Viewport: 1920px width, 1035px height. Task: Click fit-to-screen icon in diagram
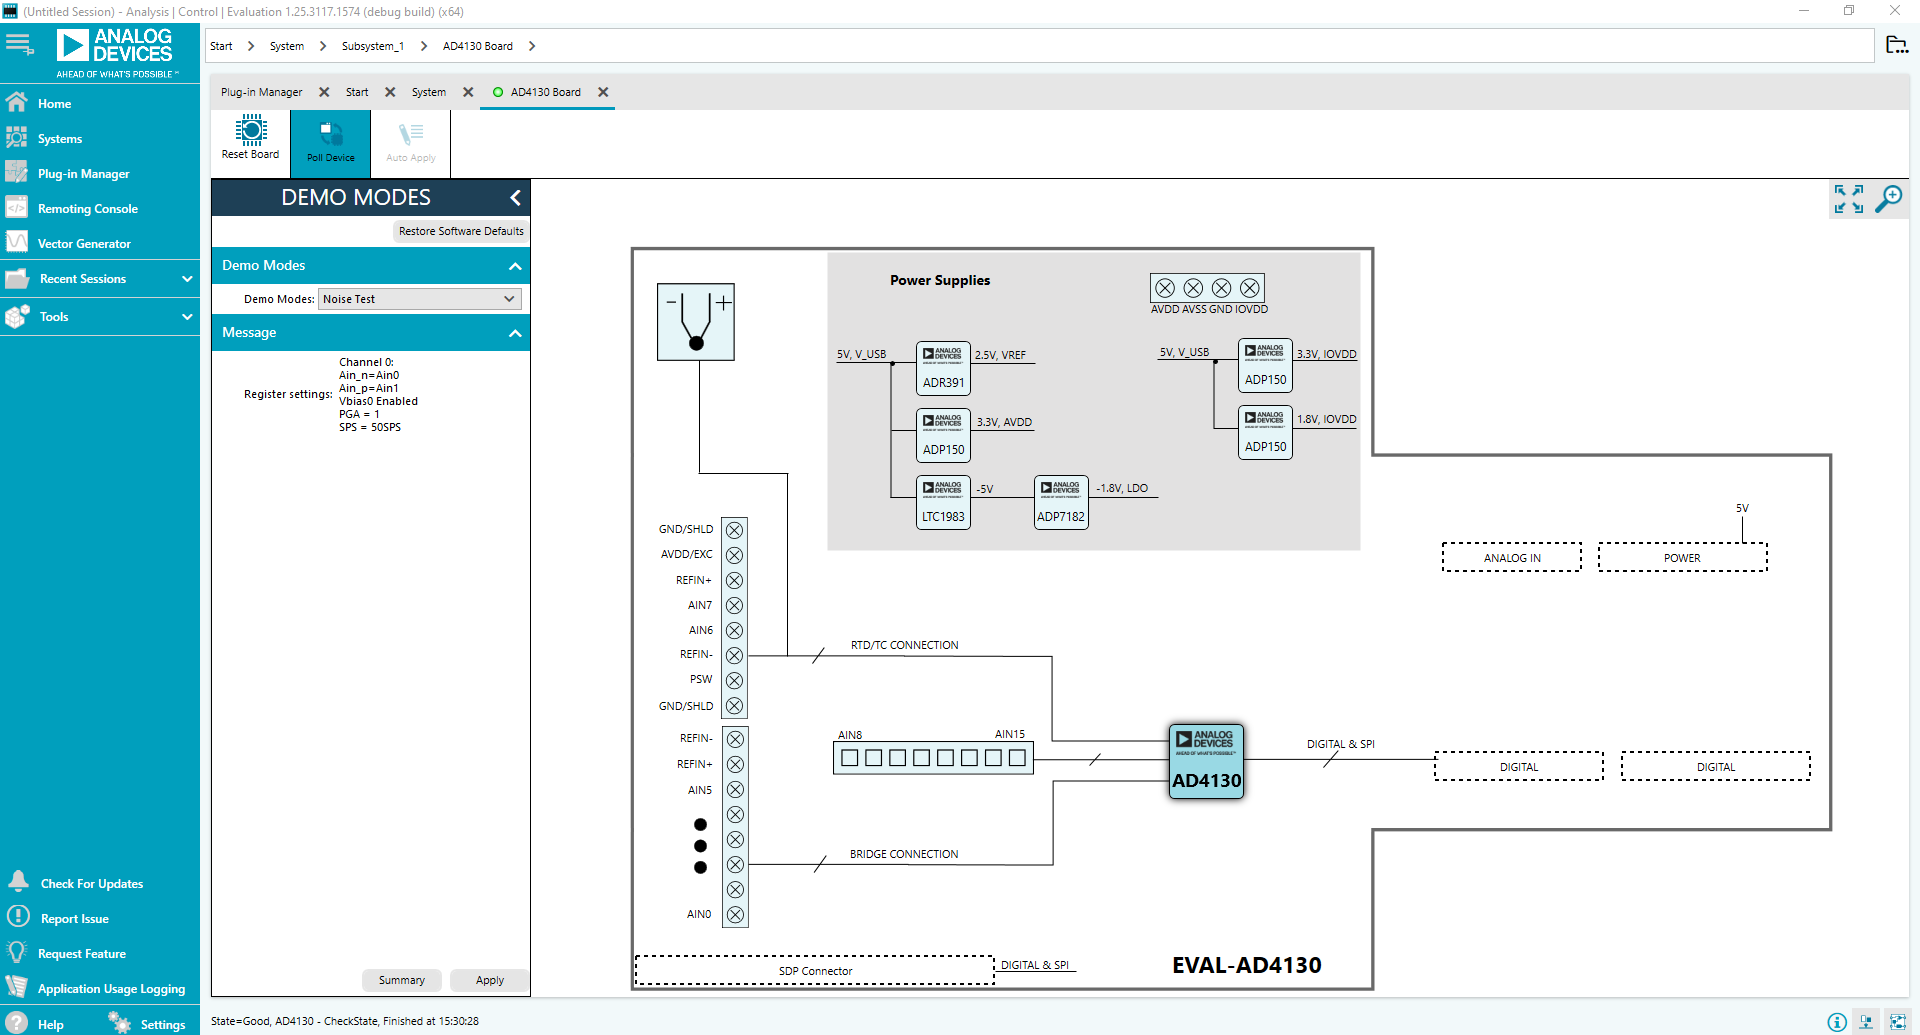pos(1848,199)
